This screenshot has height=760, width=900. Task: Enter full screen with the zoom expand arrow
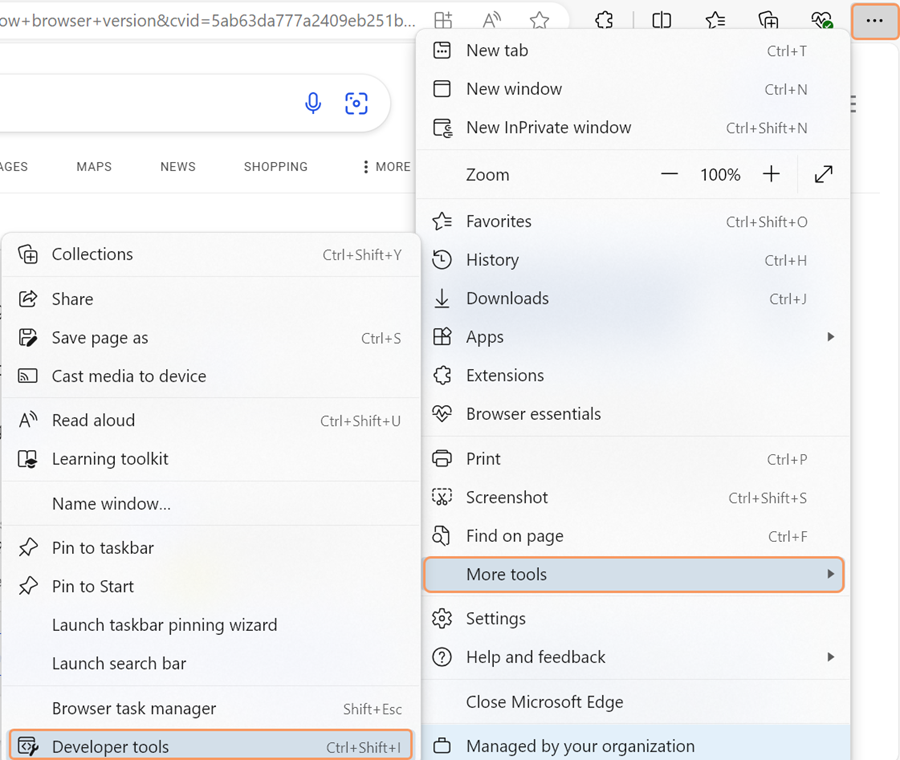coord(823,175)
